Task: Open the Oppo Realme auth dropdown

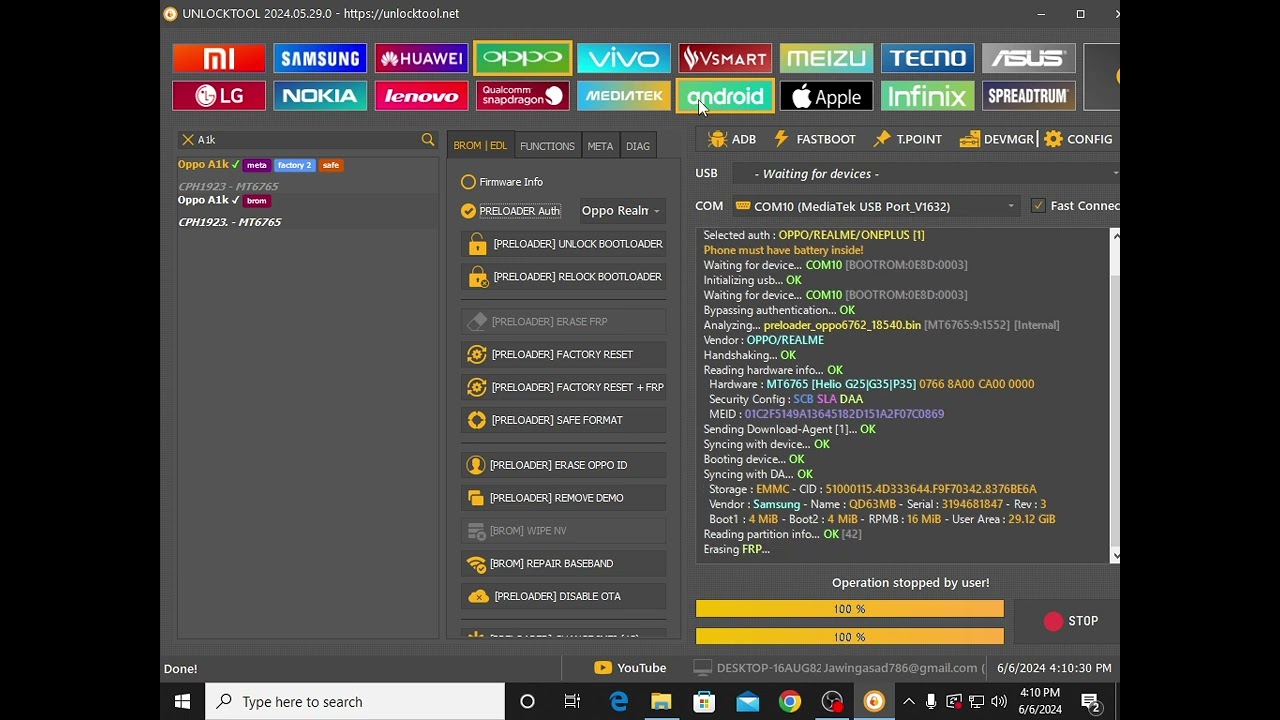Action: [x=621, y=211]
